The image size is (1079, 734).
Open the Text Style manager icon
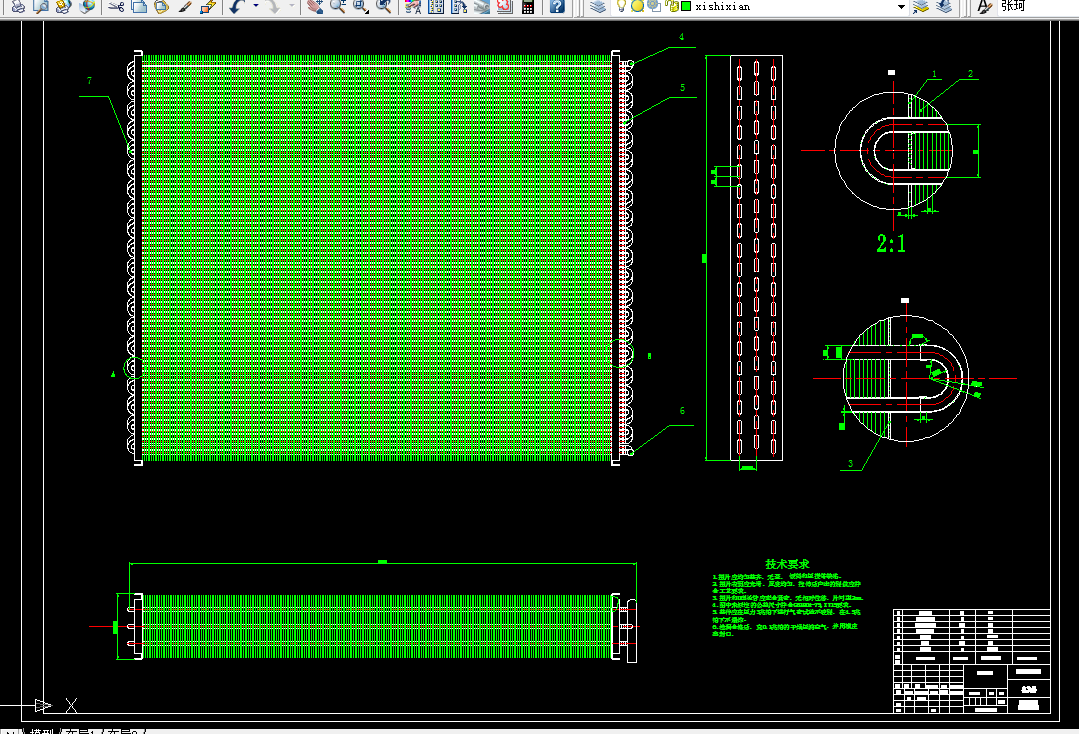(985, 6)
